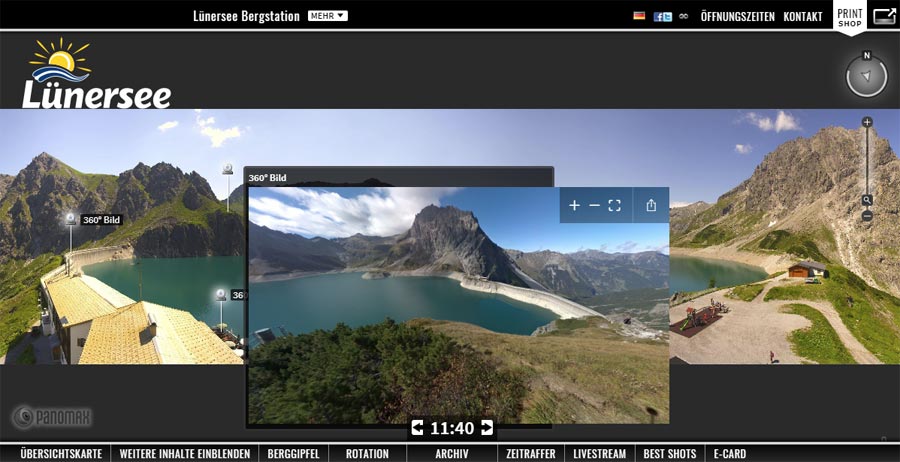The width and height of the screenshot is (900, 462).
Task: Switch language via the German flag icon
Action: [x=639, y=16]
